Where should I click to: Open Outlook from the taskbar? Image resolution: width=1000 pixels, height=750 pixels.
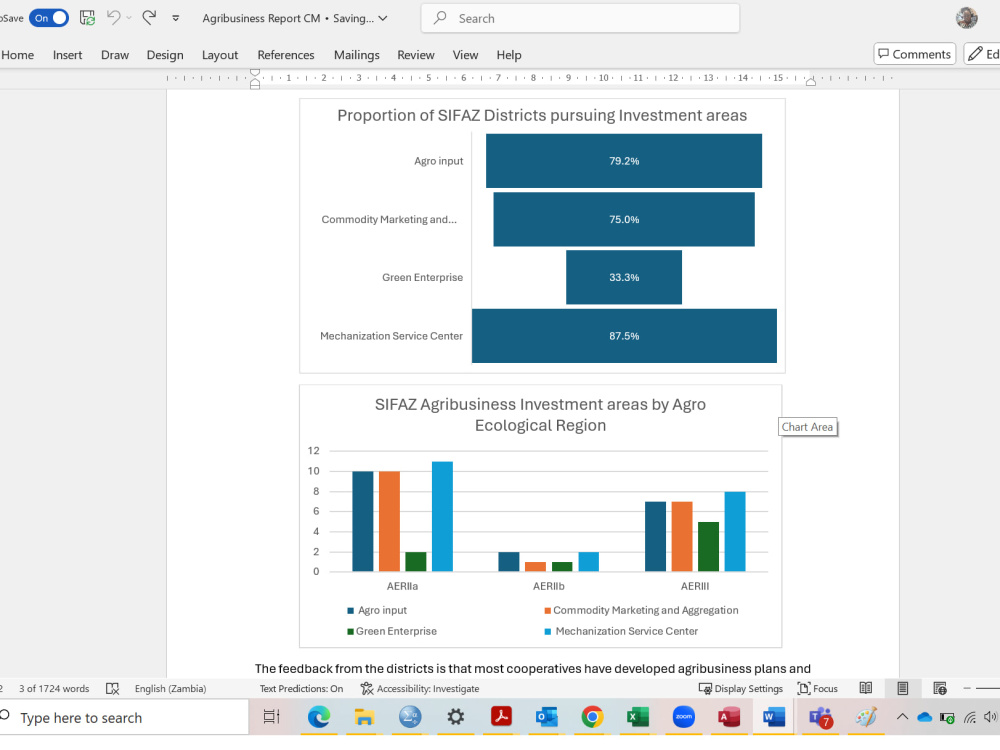click(x=547, y=717)
